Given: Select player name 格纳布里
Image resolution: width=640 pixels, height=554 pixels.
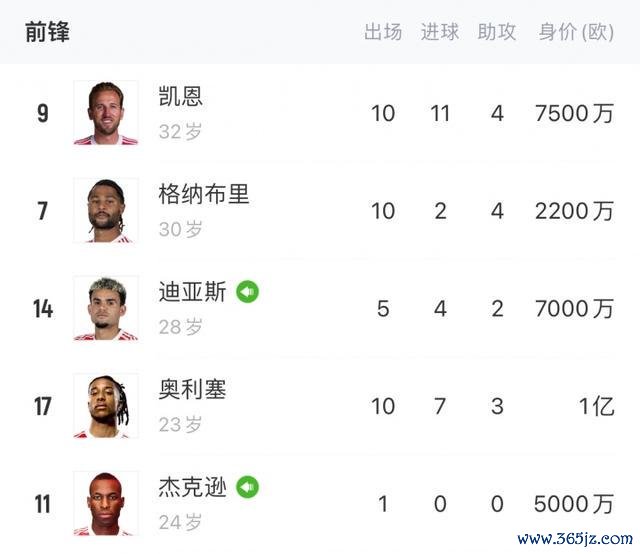Looking at the screenshot, I should (204, 194).
